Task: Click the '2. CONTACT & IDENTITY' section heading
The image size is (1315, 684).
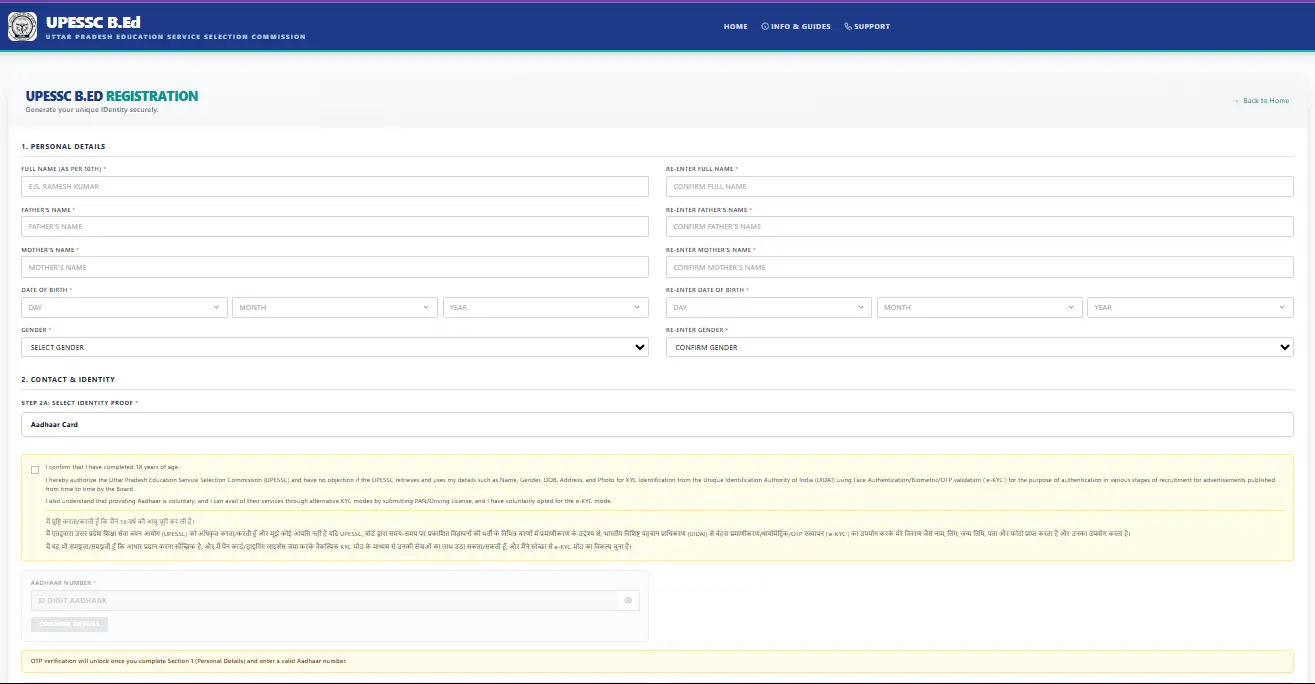Action: tap(68, 380)
